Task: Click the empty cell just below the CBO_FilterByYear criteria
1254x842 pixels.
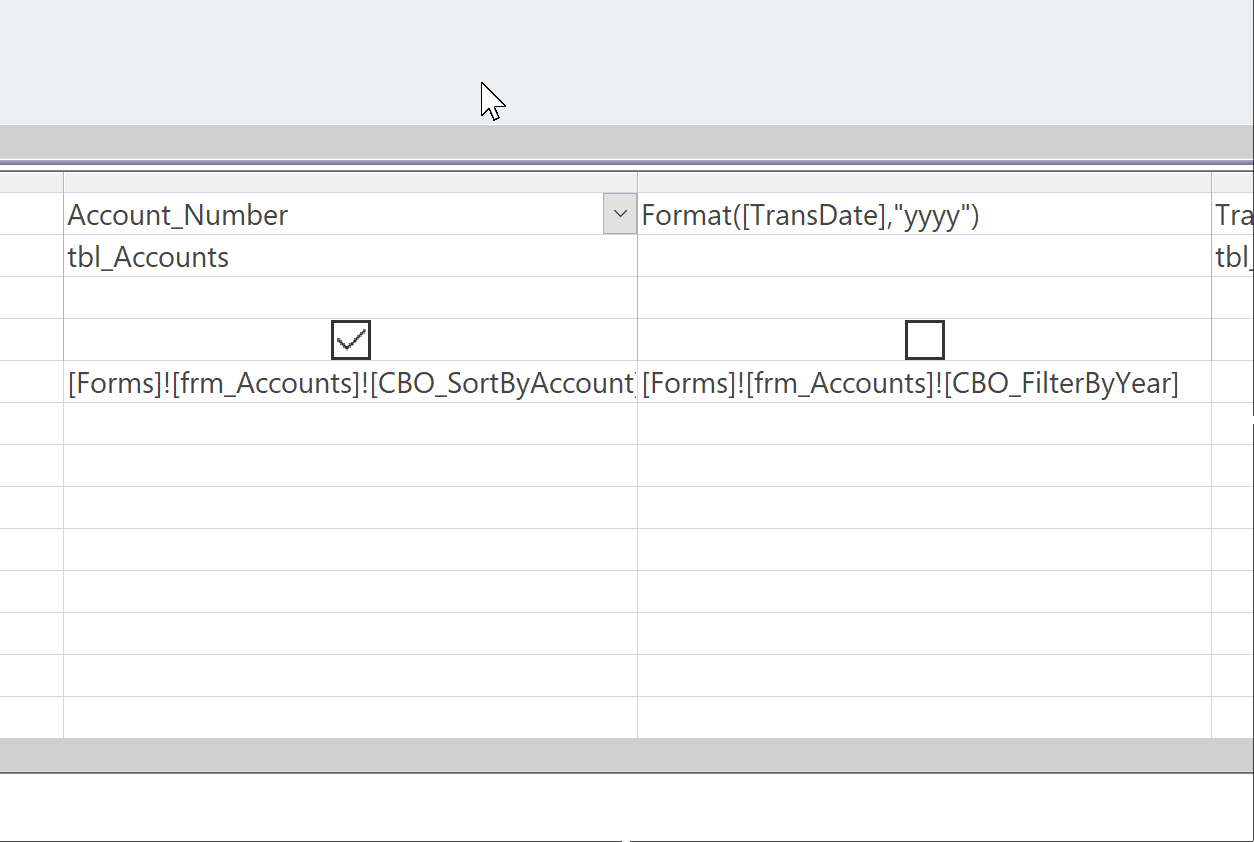Action: 923,424
